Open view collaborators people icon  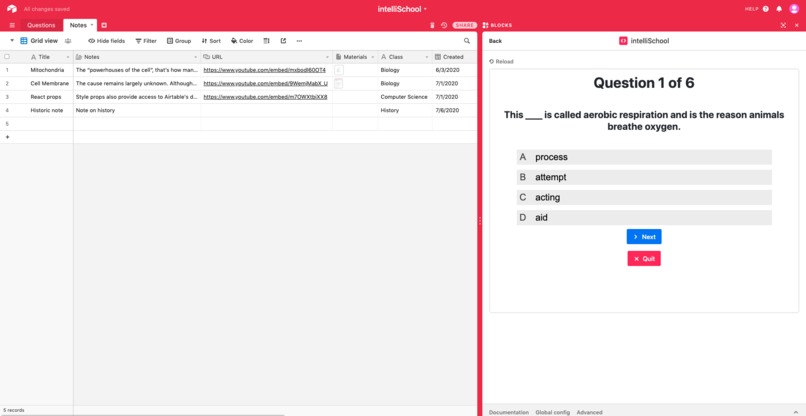coord(68,41)
